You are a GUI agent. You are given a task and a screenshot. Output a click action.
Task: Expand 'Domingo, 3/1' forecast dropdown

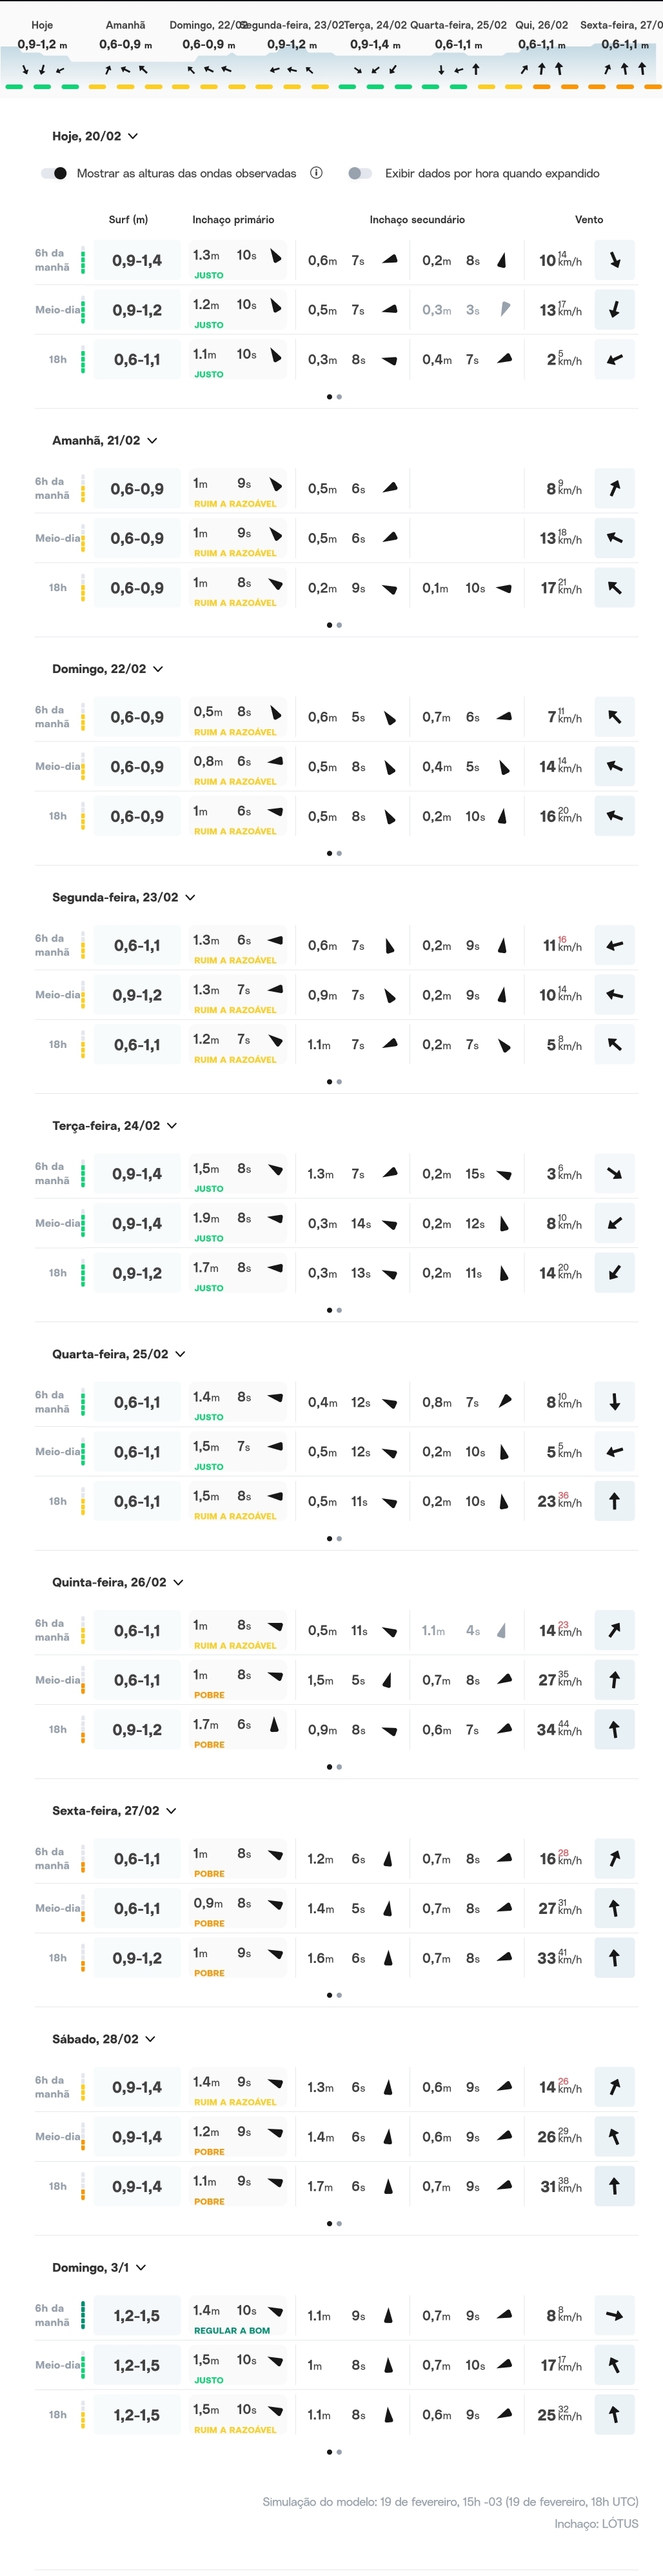141,2267
